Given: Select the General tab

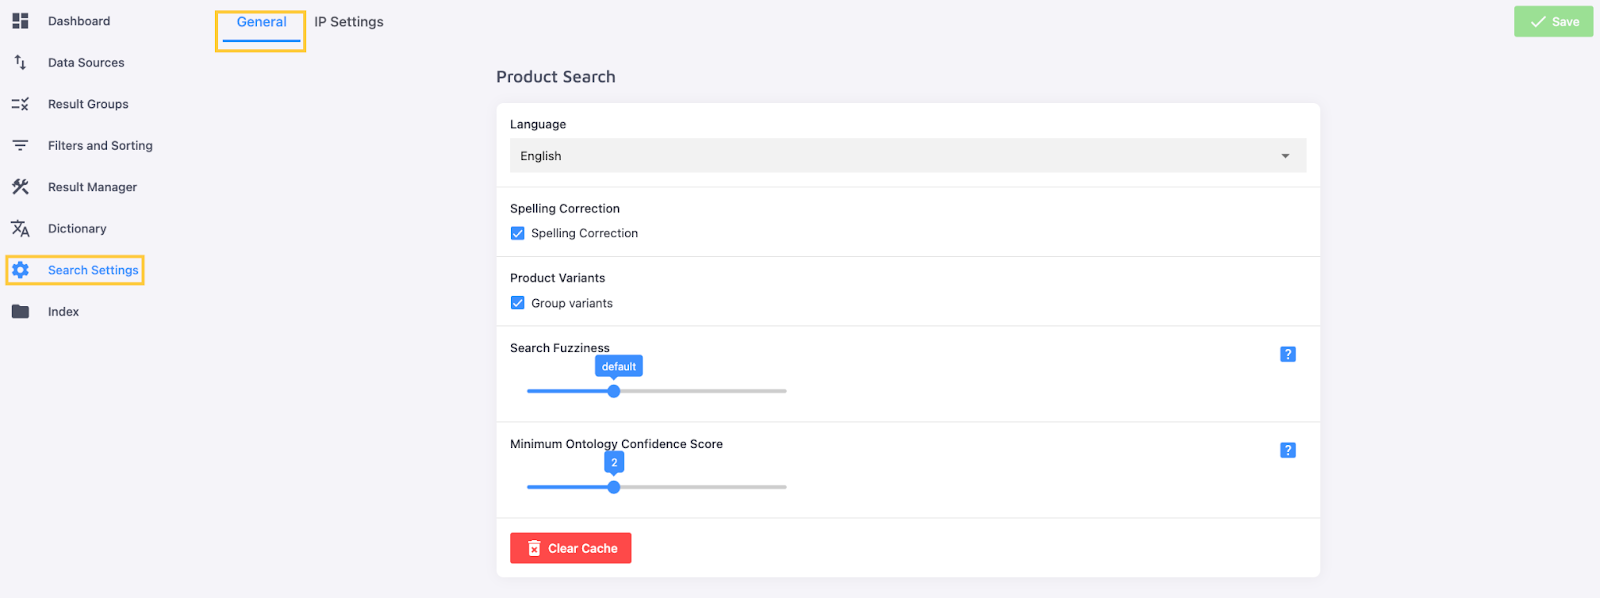Looking at the screenshot, I should coord(261,22).
